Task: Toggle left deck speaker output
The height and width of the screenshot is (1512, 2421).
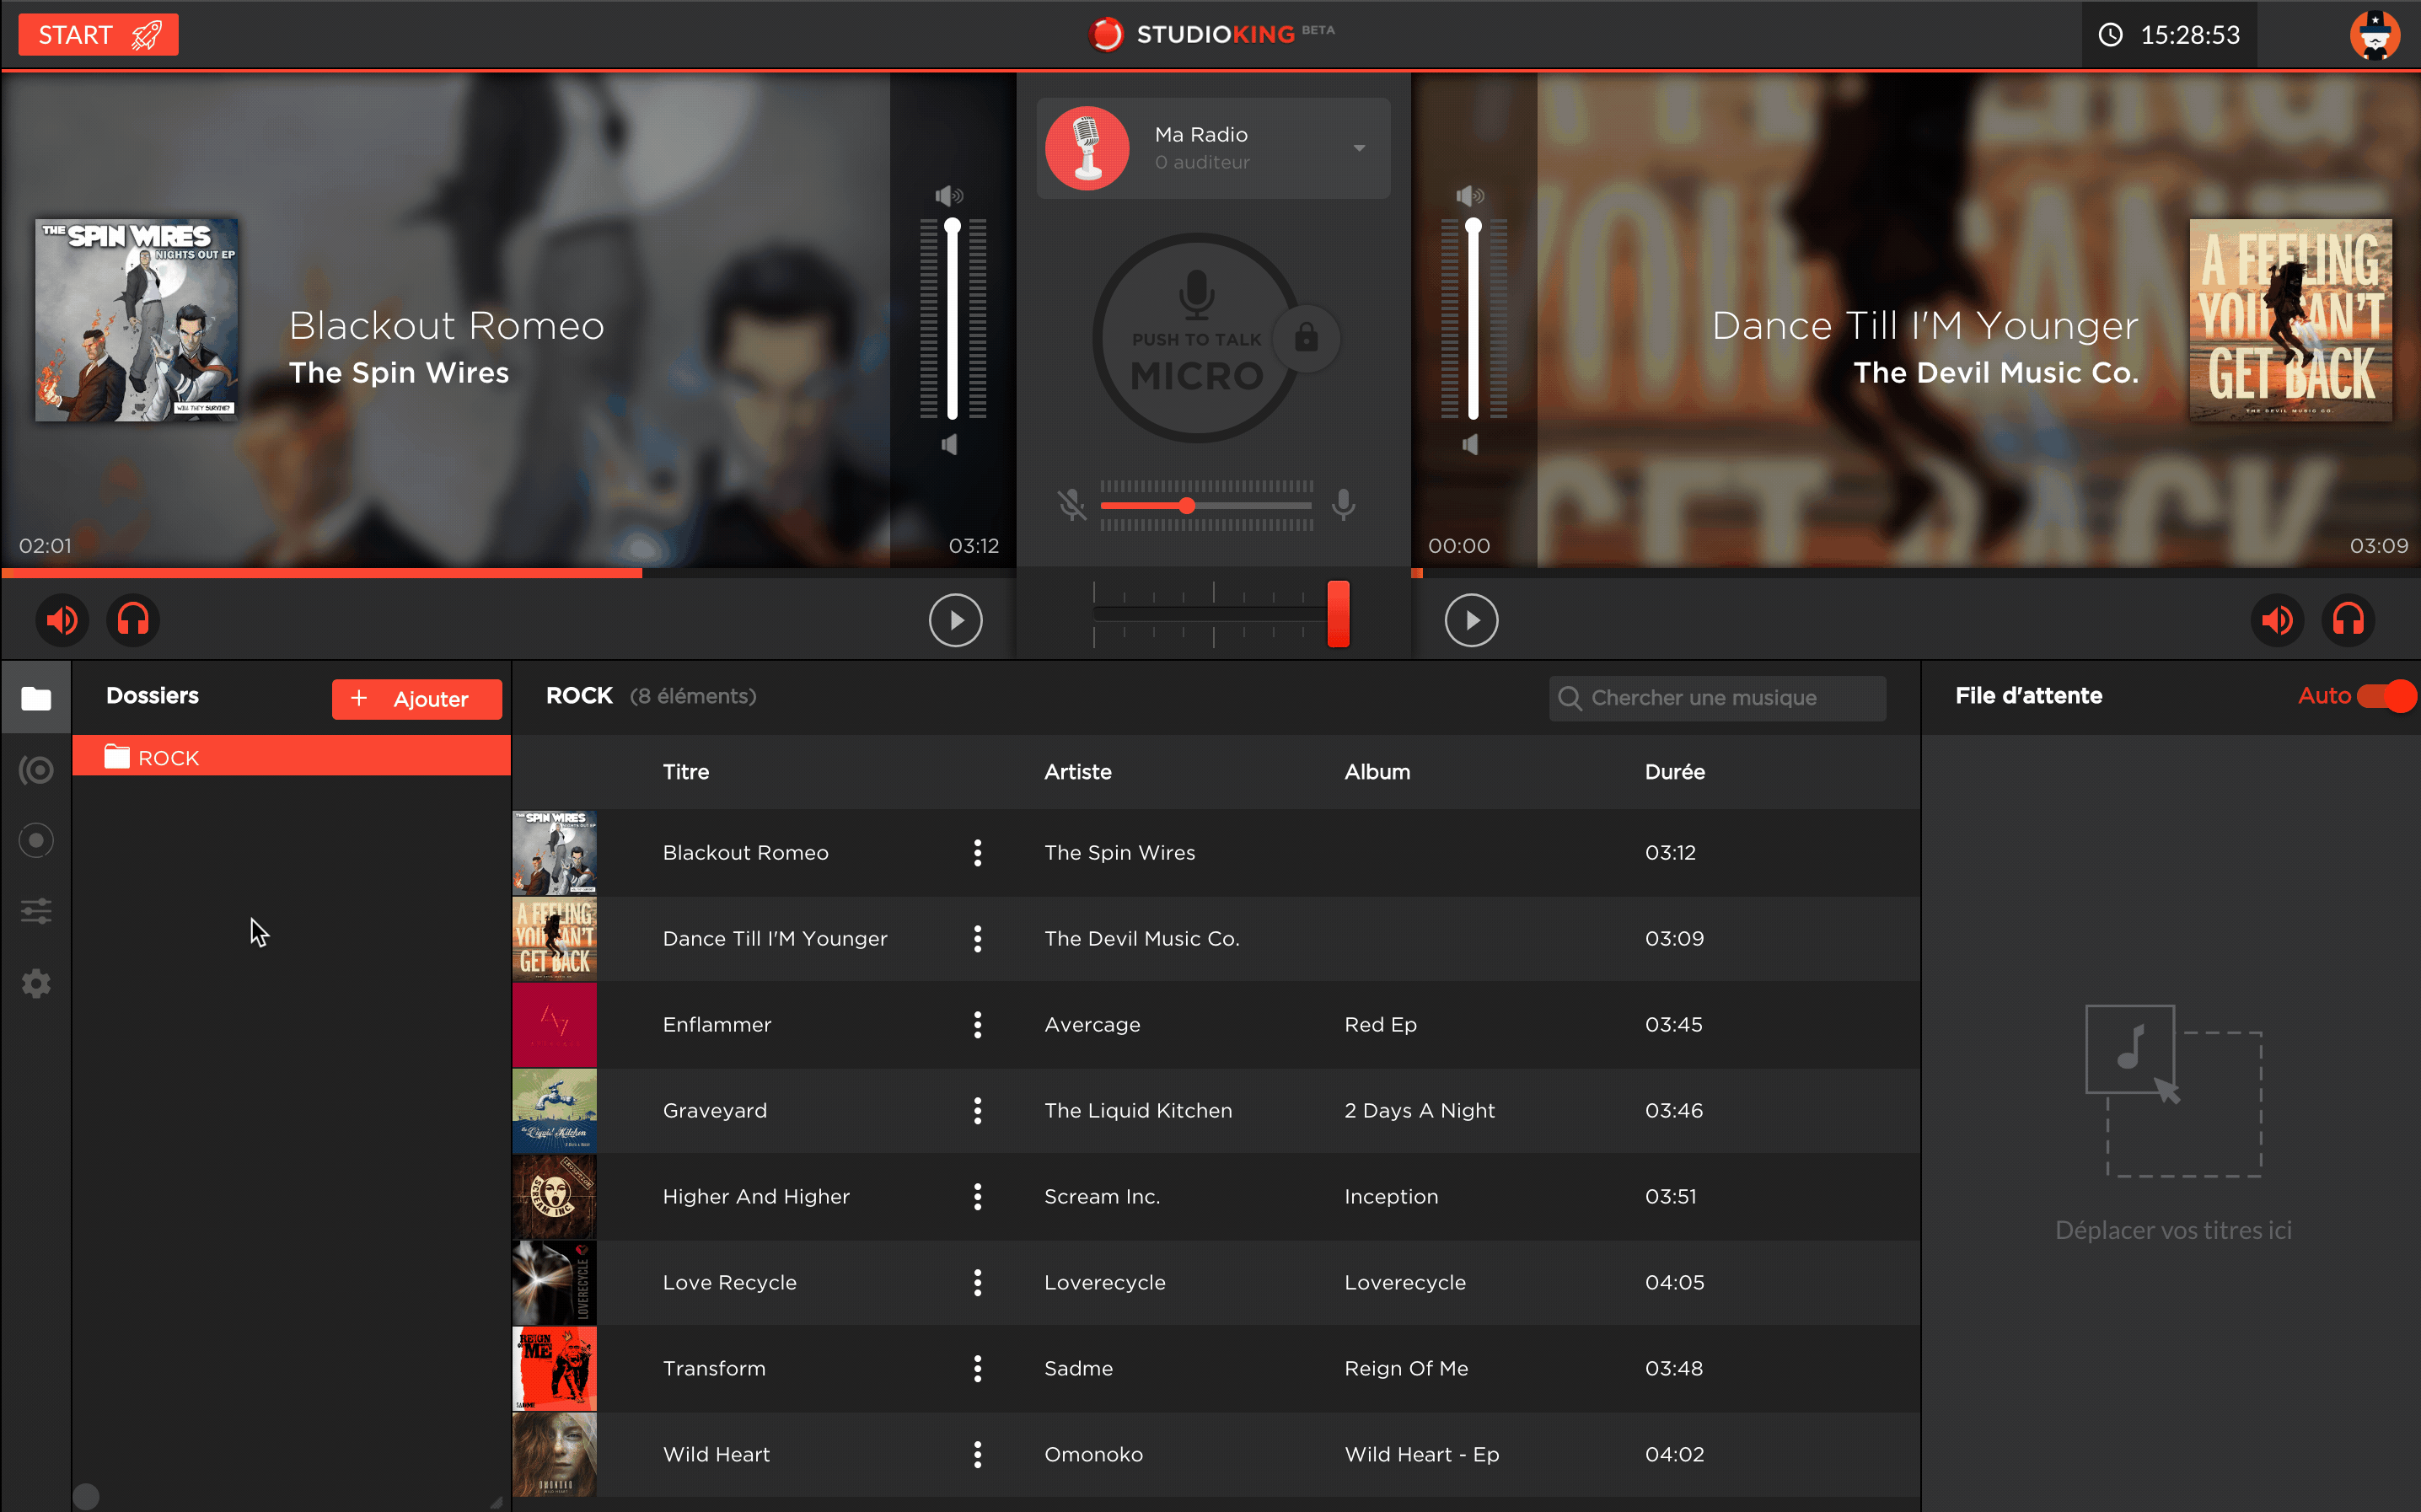Action: coord(62,620)
